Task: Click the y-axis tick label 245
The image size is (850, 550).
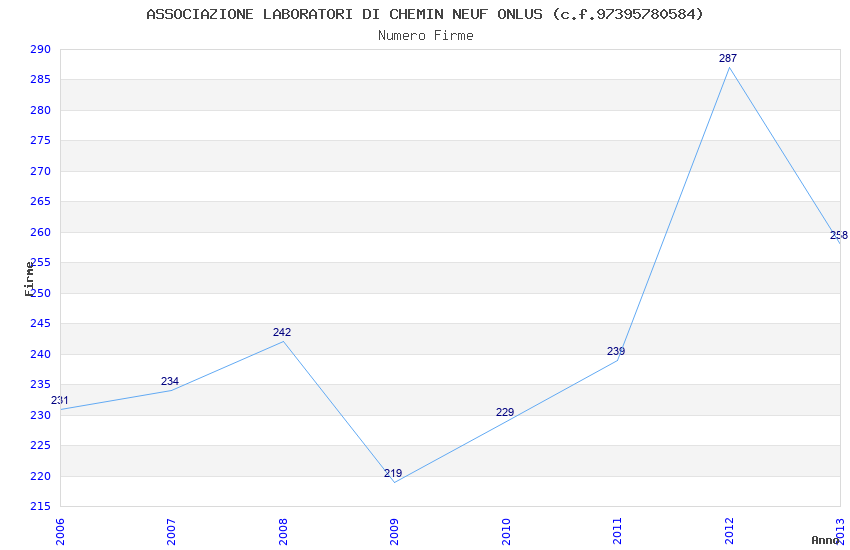Action: tap(40, 323)
